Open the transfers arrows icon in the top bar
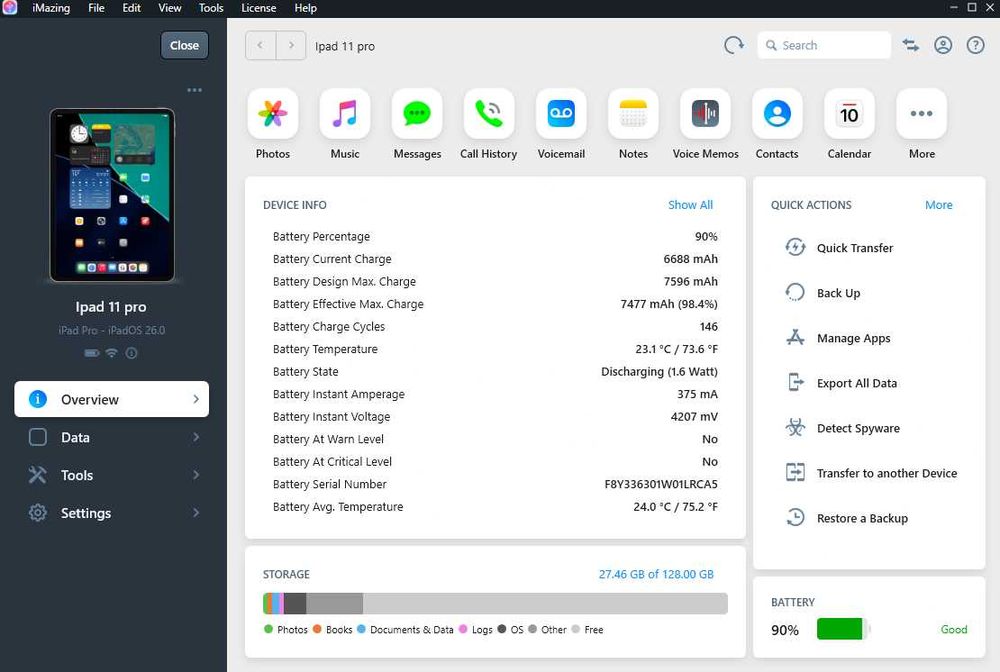Image resolution: width=1000 pixels, height=672 pixels. (x=911, y=45)
